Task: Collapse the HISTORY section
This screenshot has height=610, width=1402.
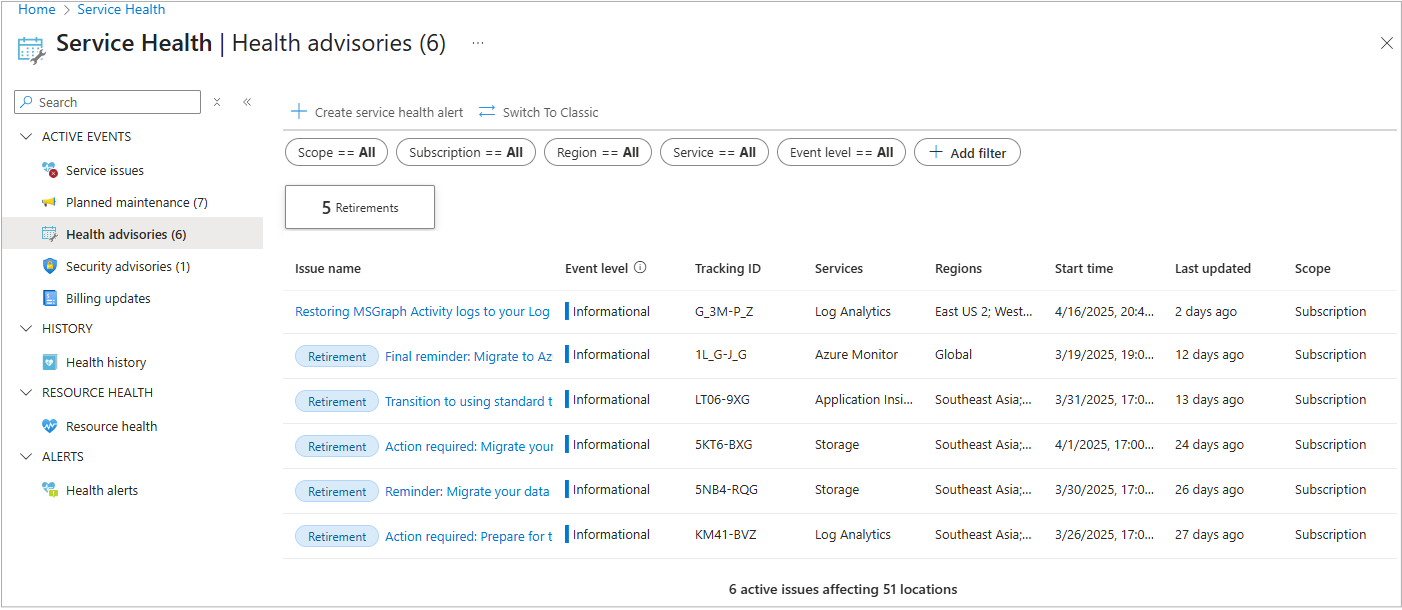Action: tap(26, 329)
